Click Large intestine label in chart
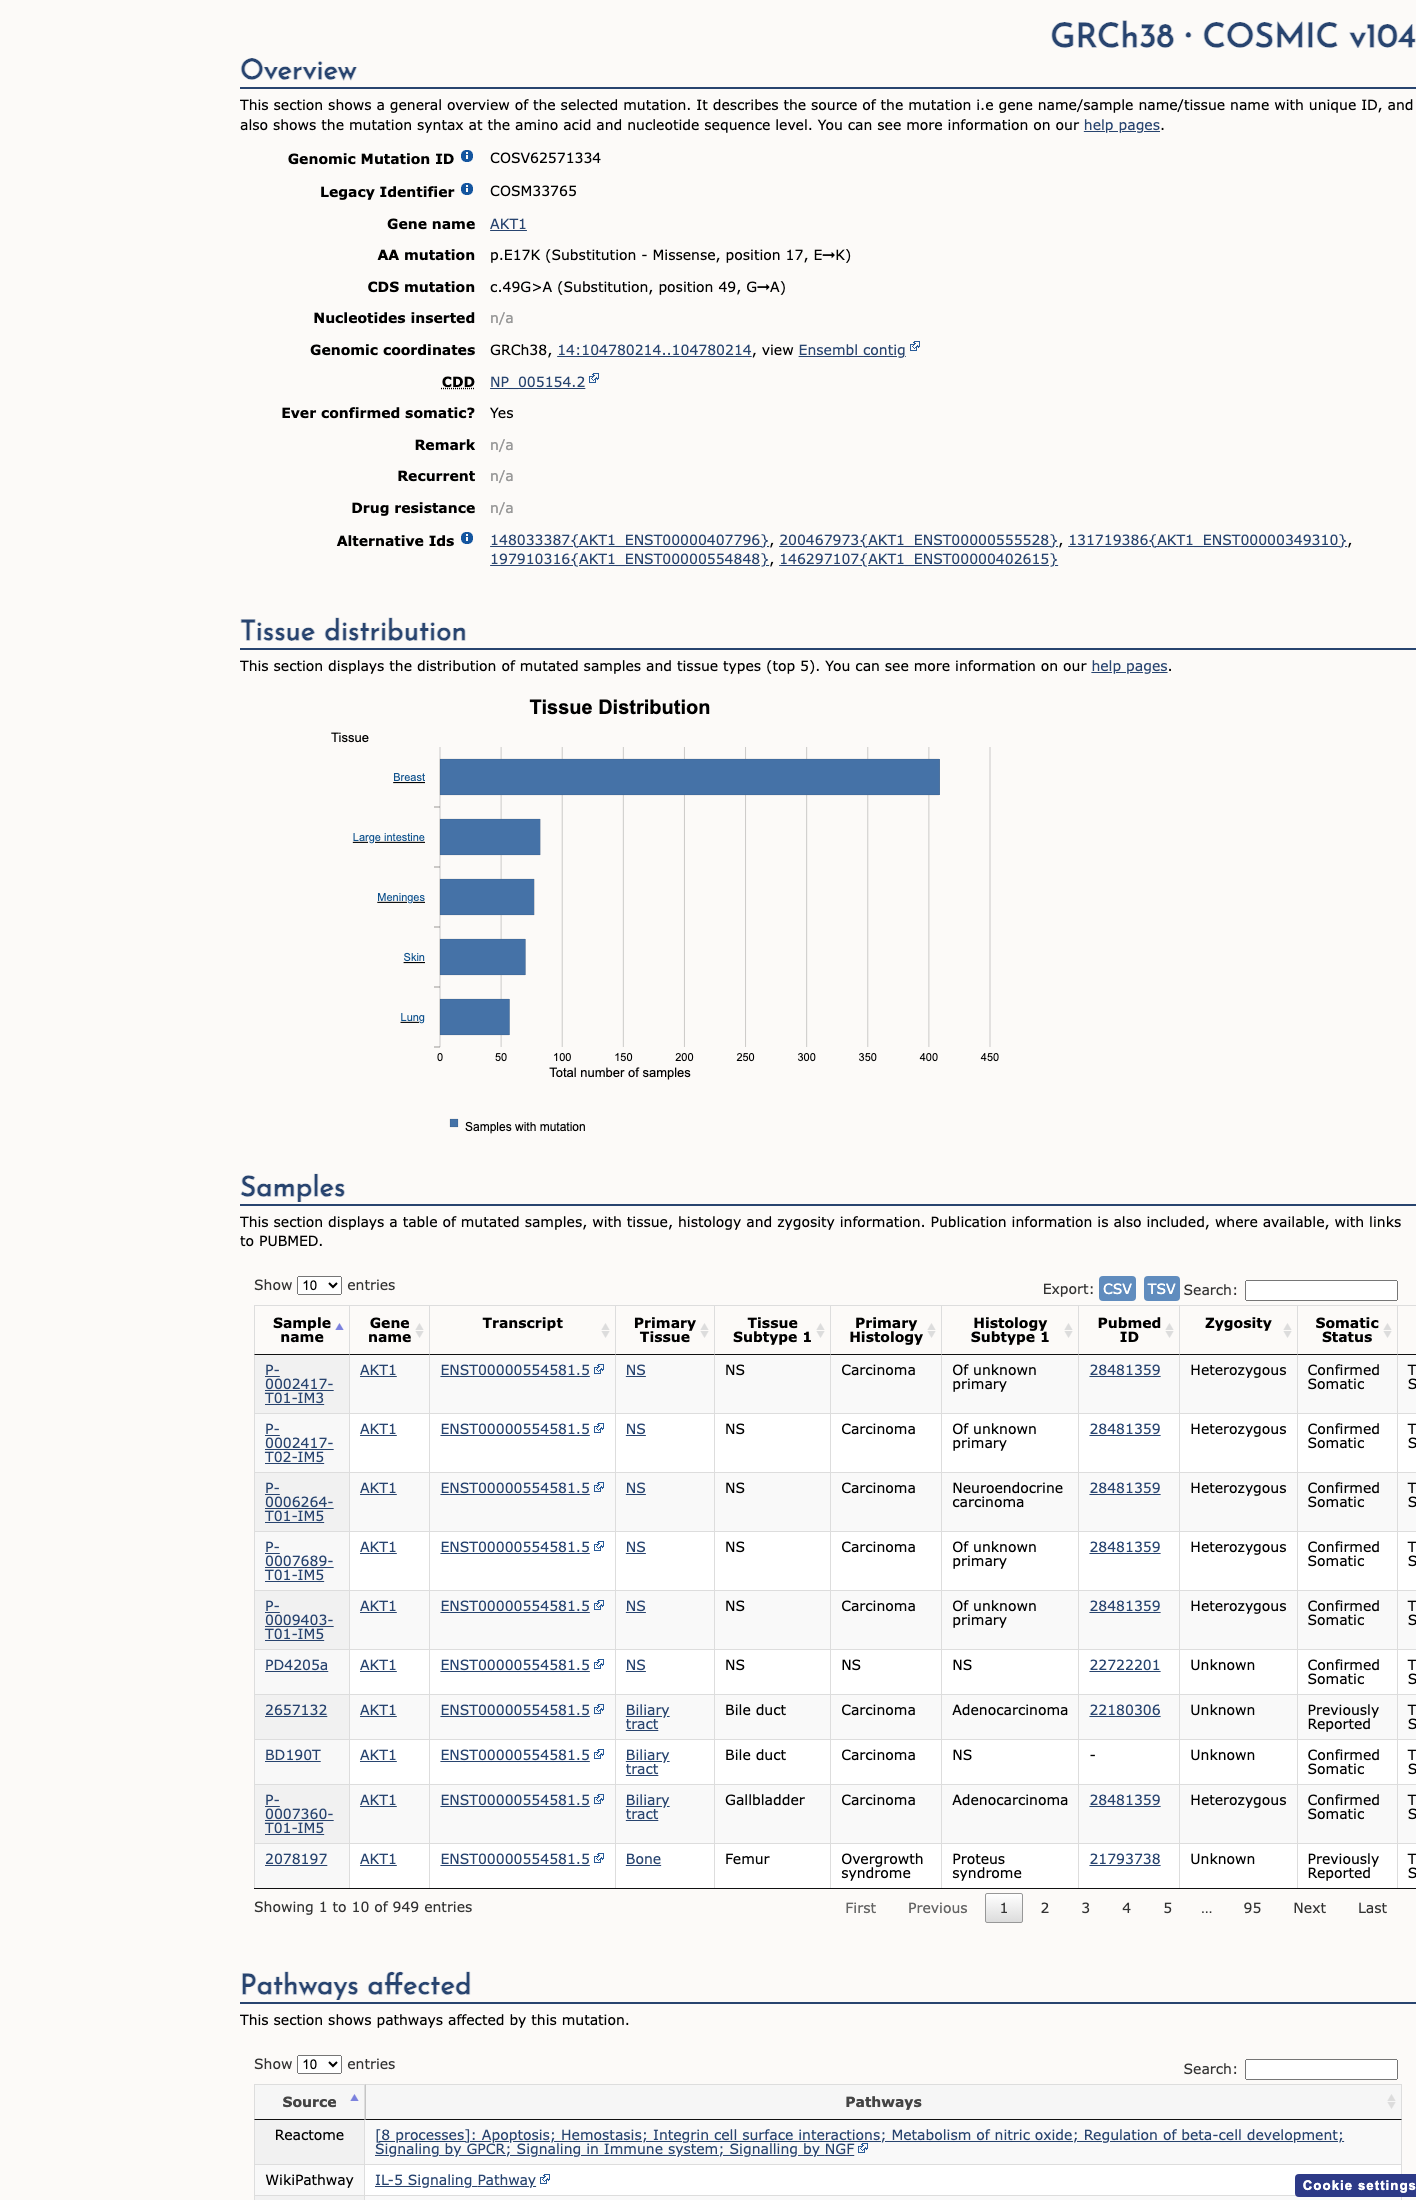 click(388, 837)
